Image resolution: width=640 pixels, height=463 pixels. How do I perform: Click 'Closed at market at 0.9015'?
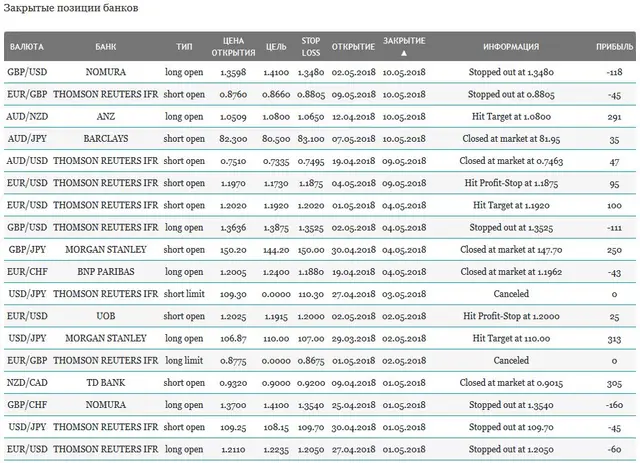pos(511,383)
